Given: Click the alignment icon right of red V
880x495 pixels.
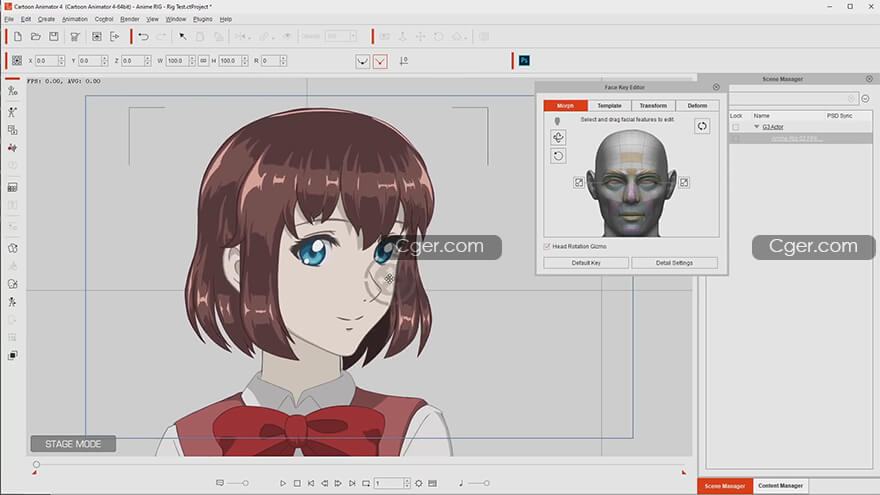Looking at the screenshot, I should pyautogui.click(x=404, y=61).
